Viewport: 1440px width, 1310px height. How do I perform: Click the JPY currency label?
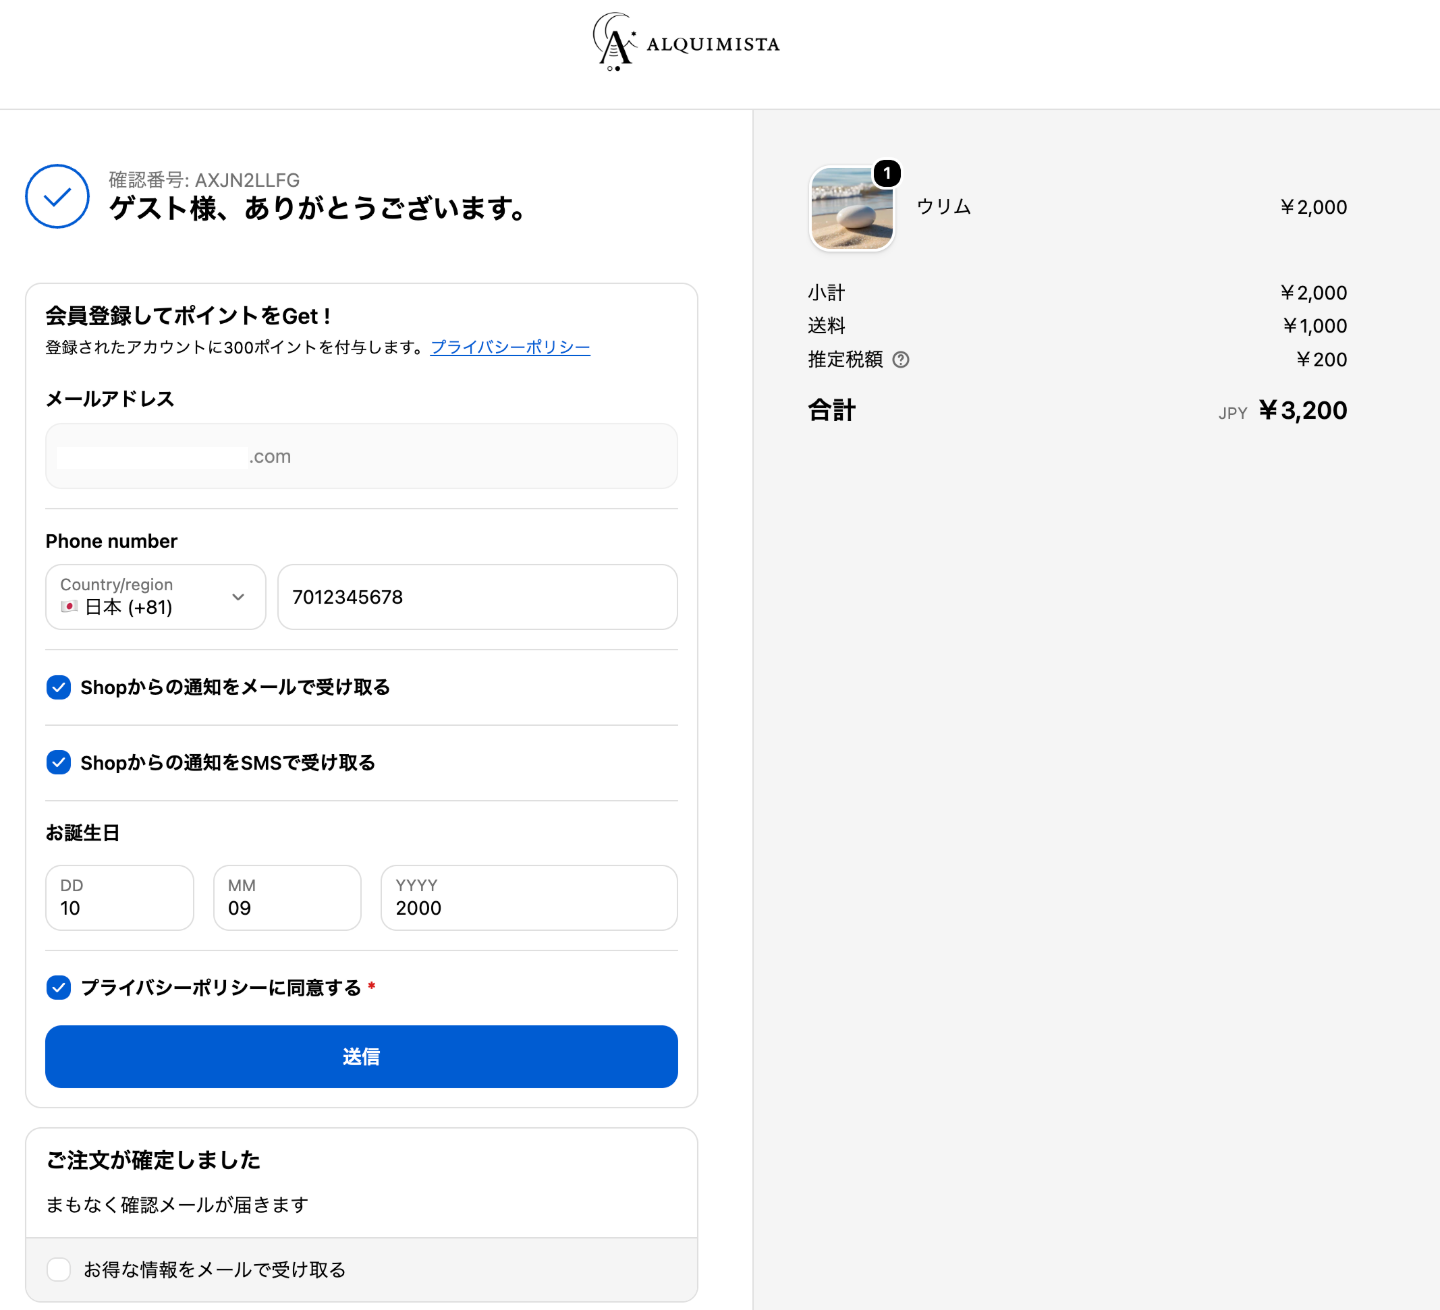1232,413
